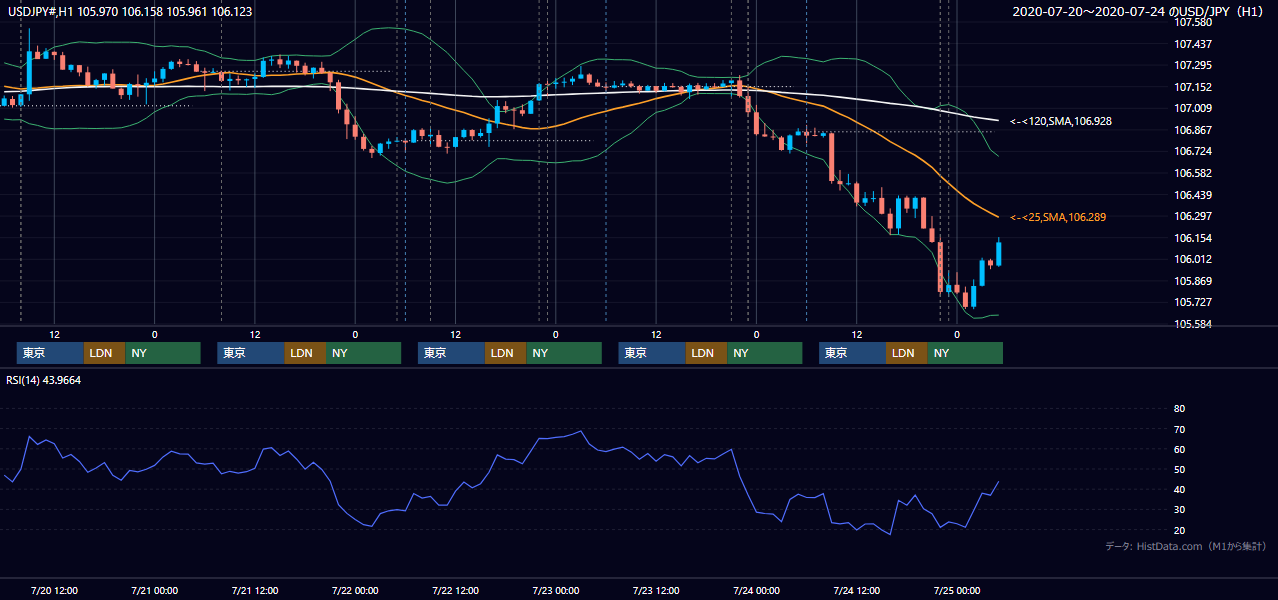Click the 東京 session block for 7/20
This screenshot has width=1278, height=600.
(x=50, y=353)
